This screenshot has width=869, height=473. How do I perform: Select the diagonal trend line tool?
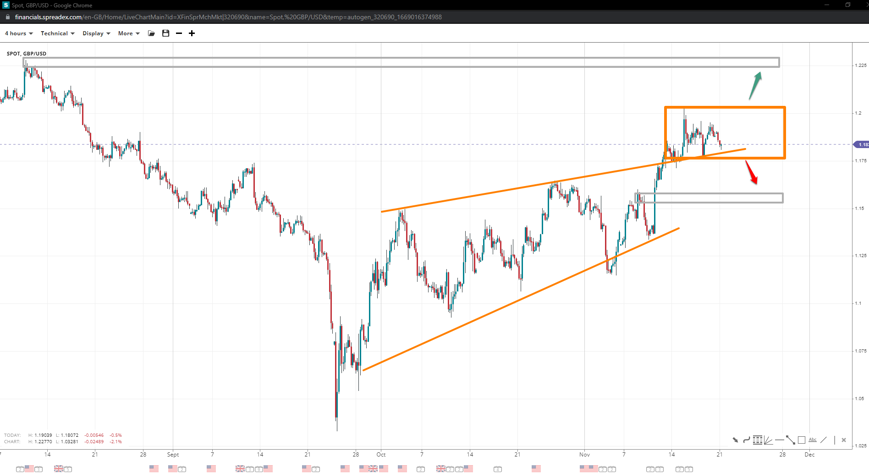(790, 440)
